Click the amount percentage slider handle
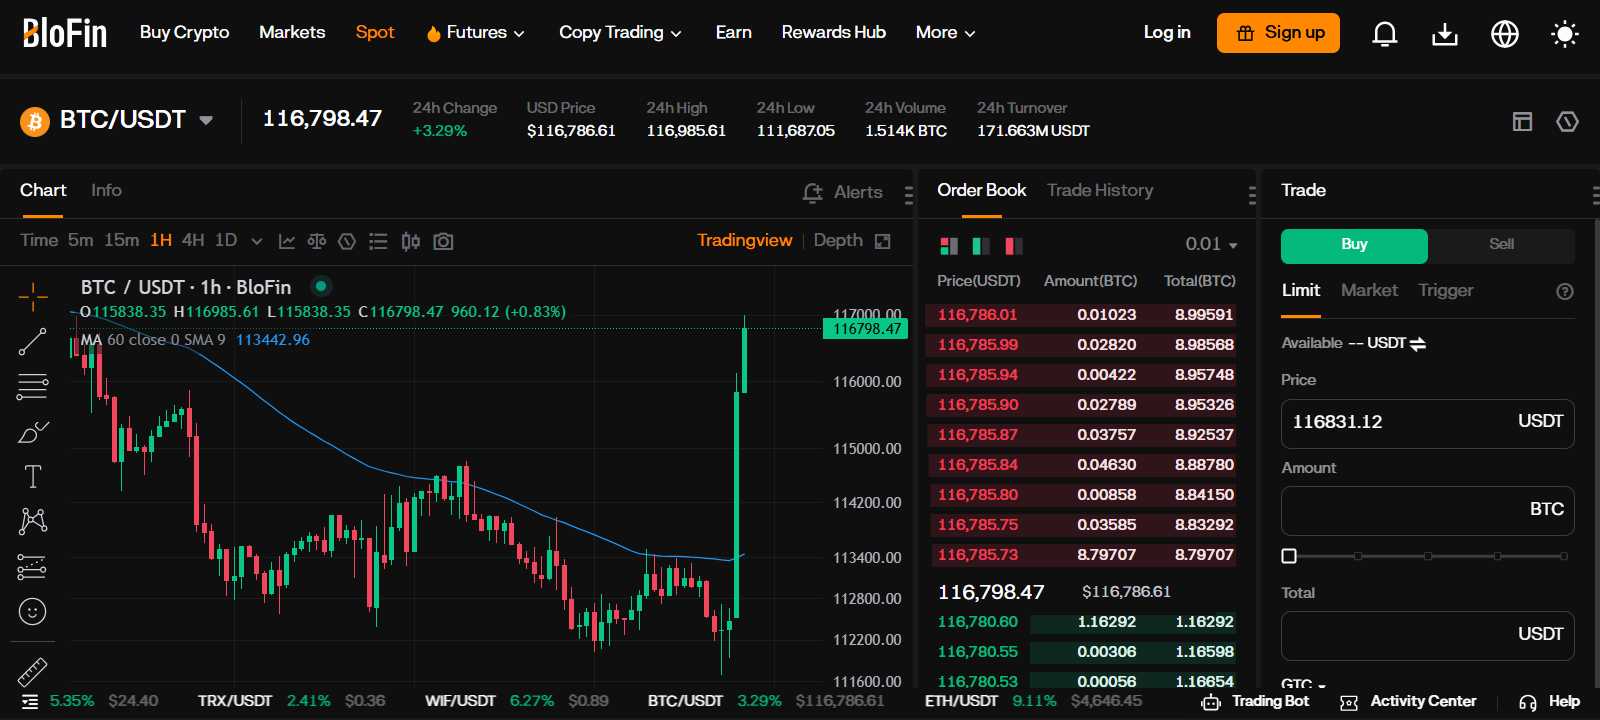This screenshot has height=720, width=1600. pyautogui.click(x=1289, y=556)
